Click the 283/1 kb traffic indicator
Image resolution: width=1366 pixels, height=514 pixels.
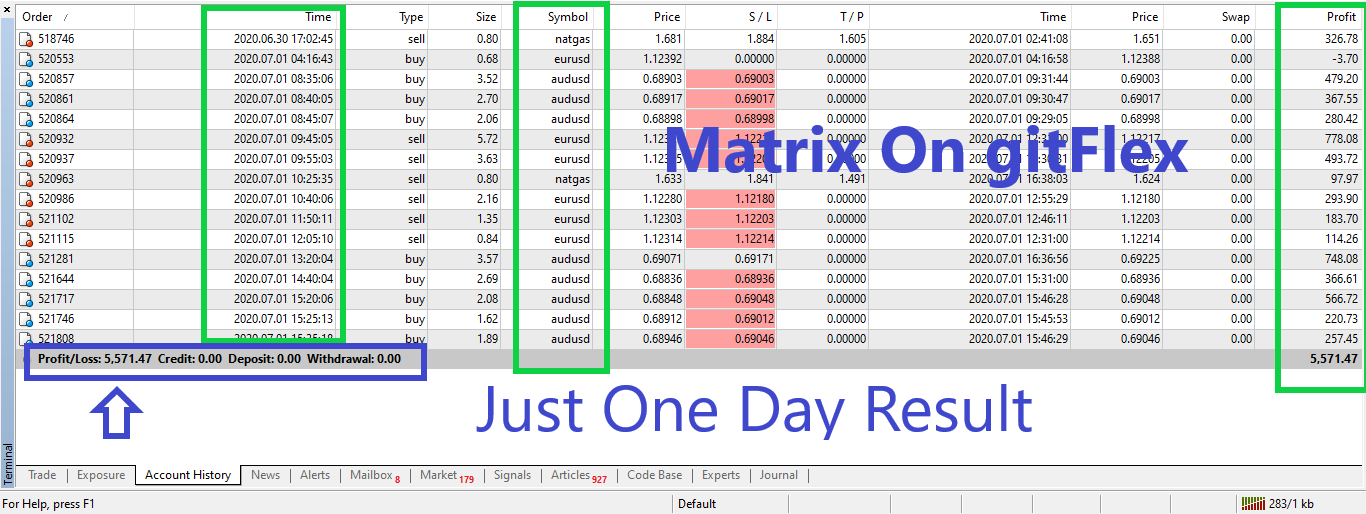(1291, 504)
